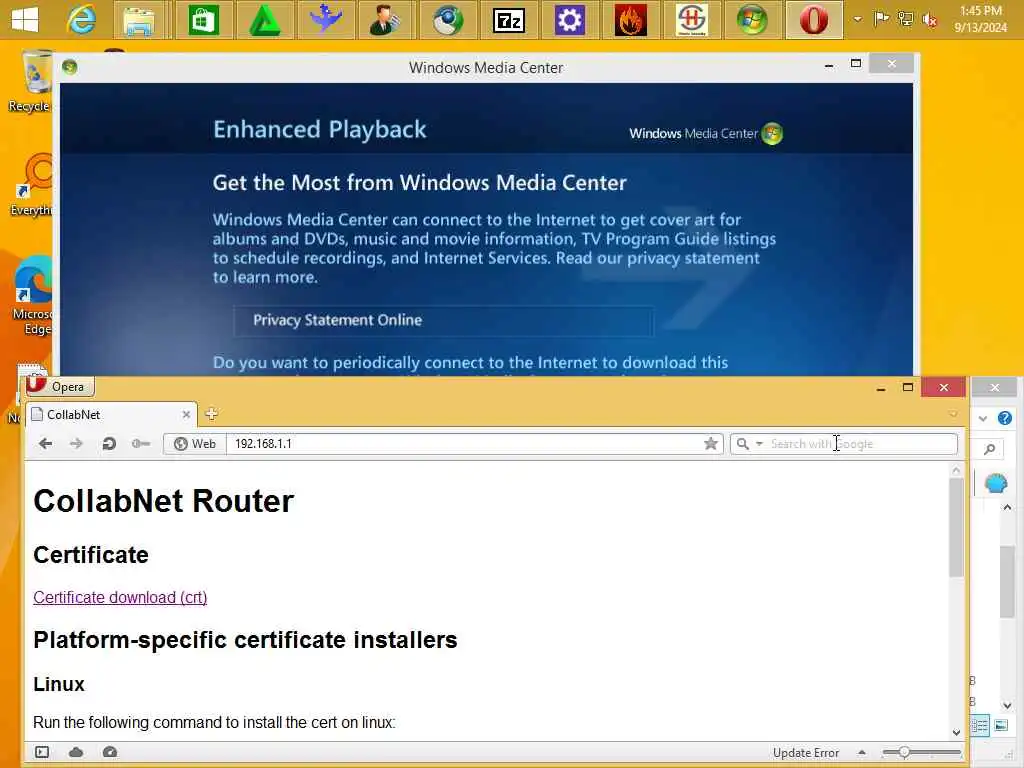
Task: Open zoom options arrow in status bar
Action: pos(861,752)
